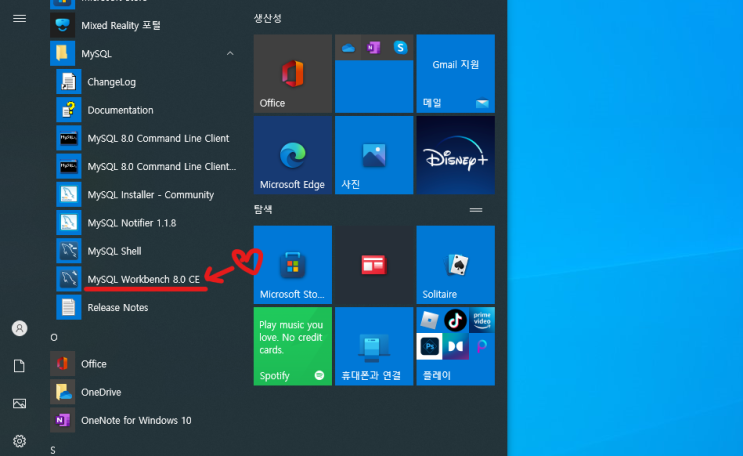
Task: Open Photoshop icon in 플레이 folder
Action: [x=429, y=346]
